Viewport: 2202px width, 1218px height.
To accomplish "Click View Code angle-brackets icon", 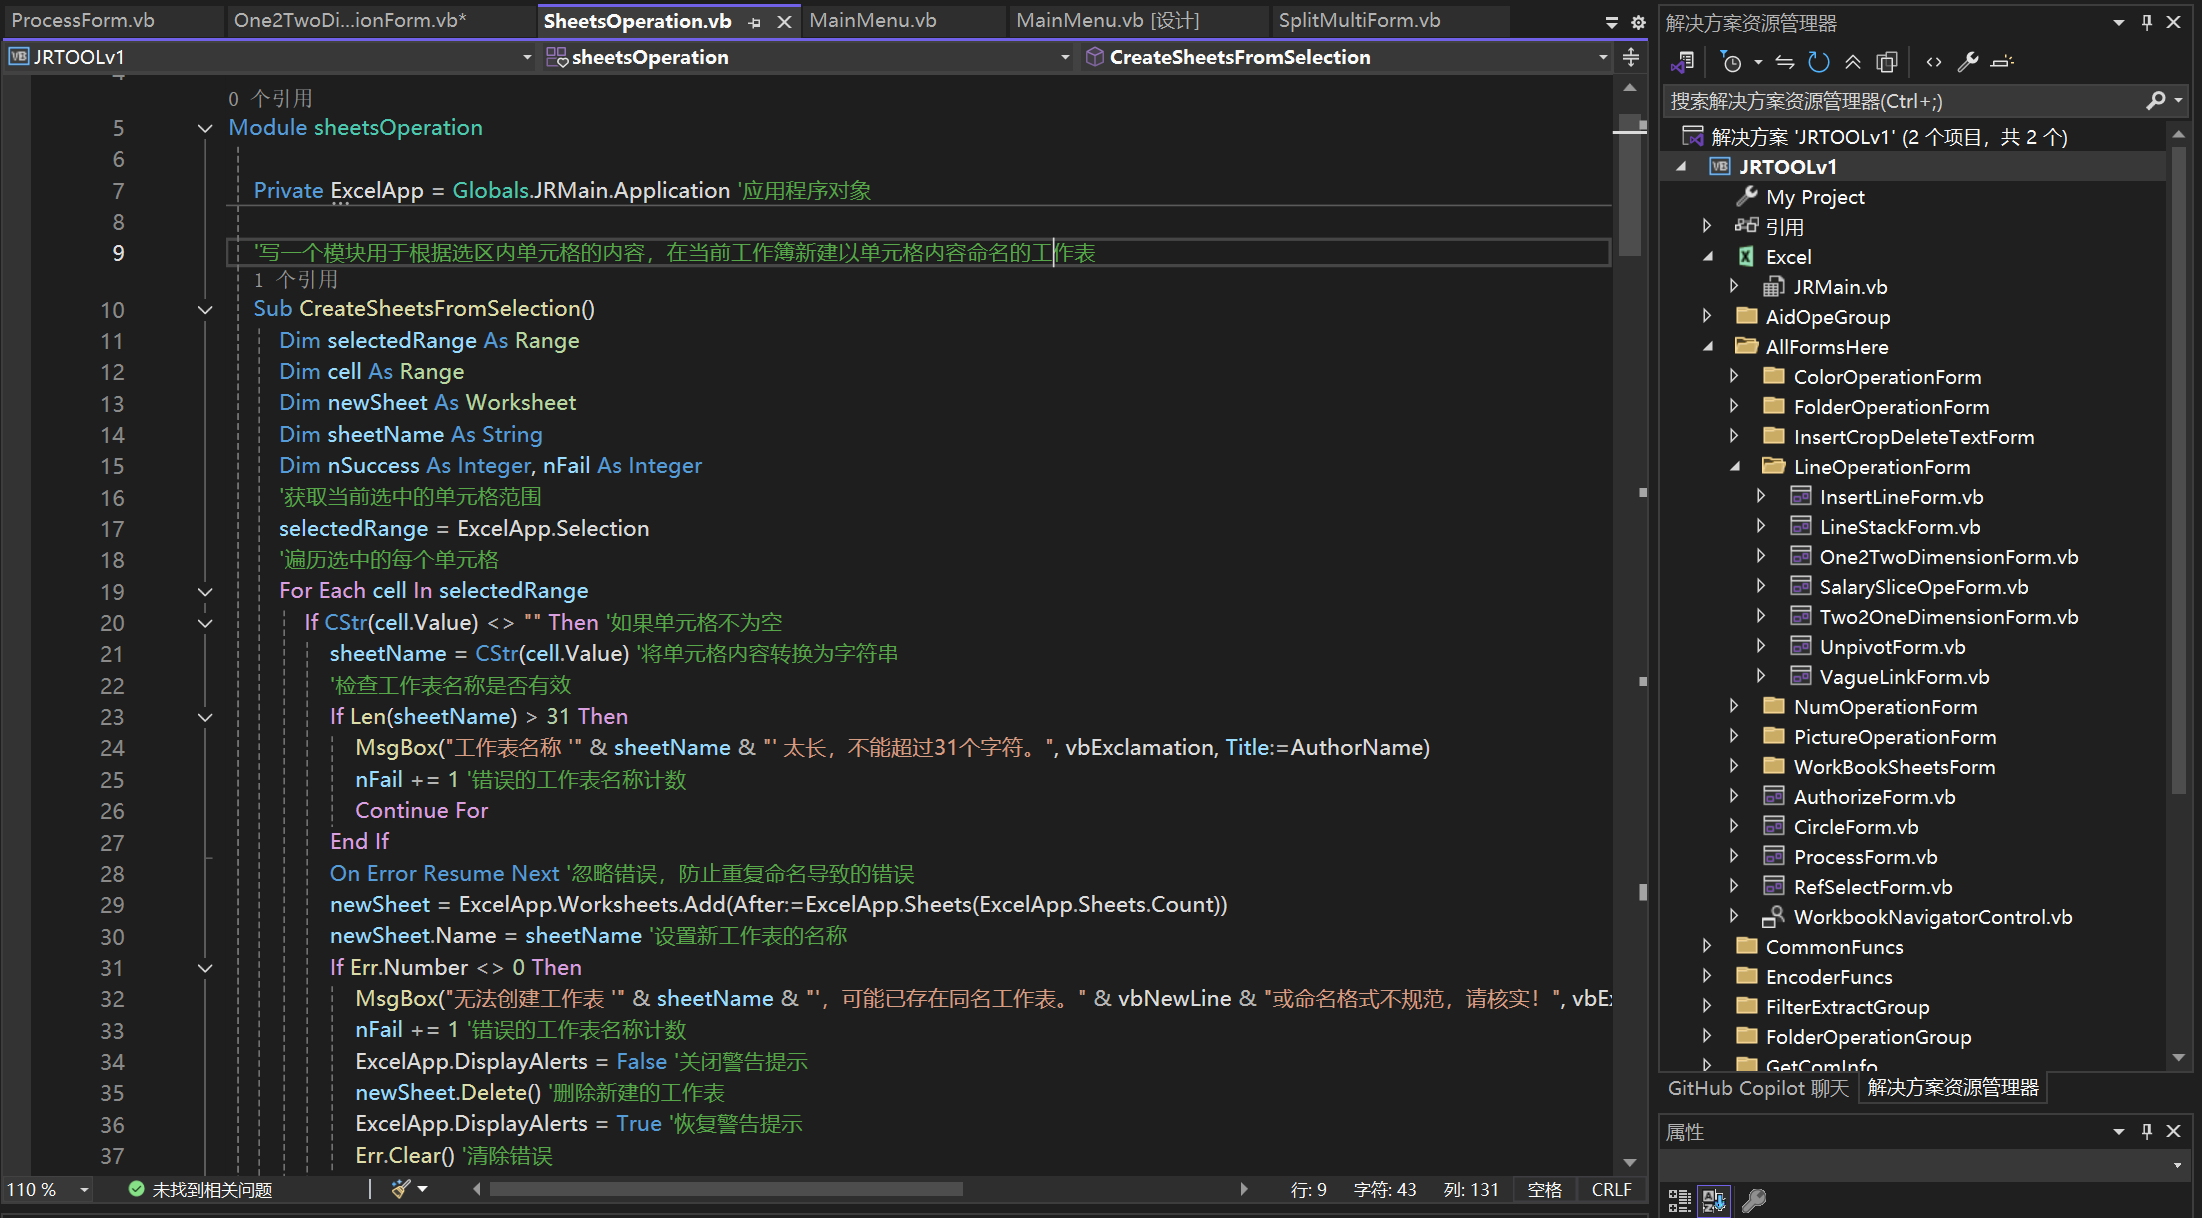I will 1934,62.
